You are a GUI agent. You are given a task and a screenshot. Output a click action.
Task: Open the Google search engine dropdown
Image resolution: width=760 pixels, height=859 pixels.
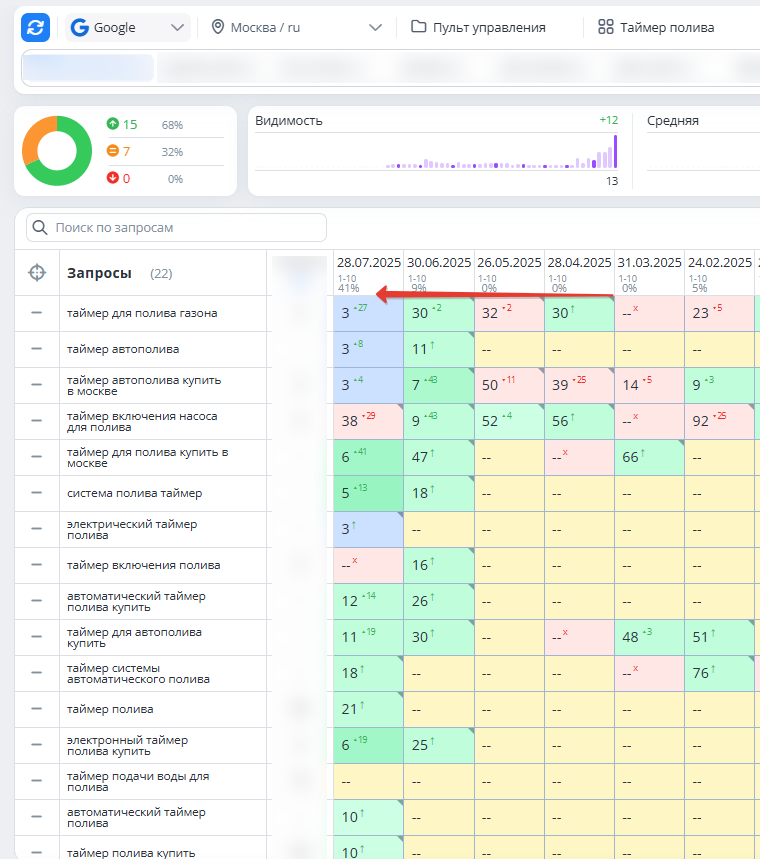point(129,27)
